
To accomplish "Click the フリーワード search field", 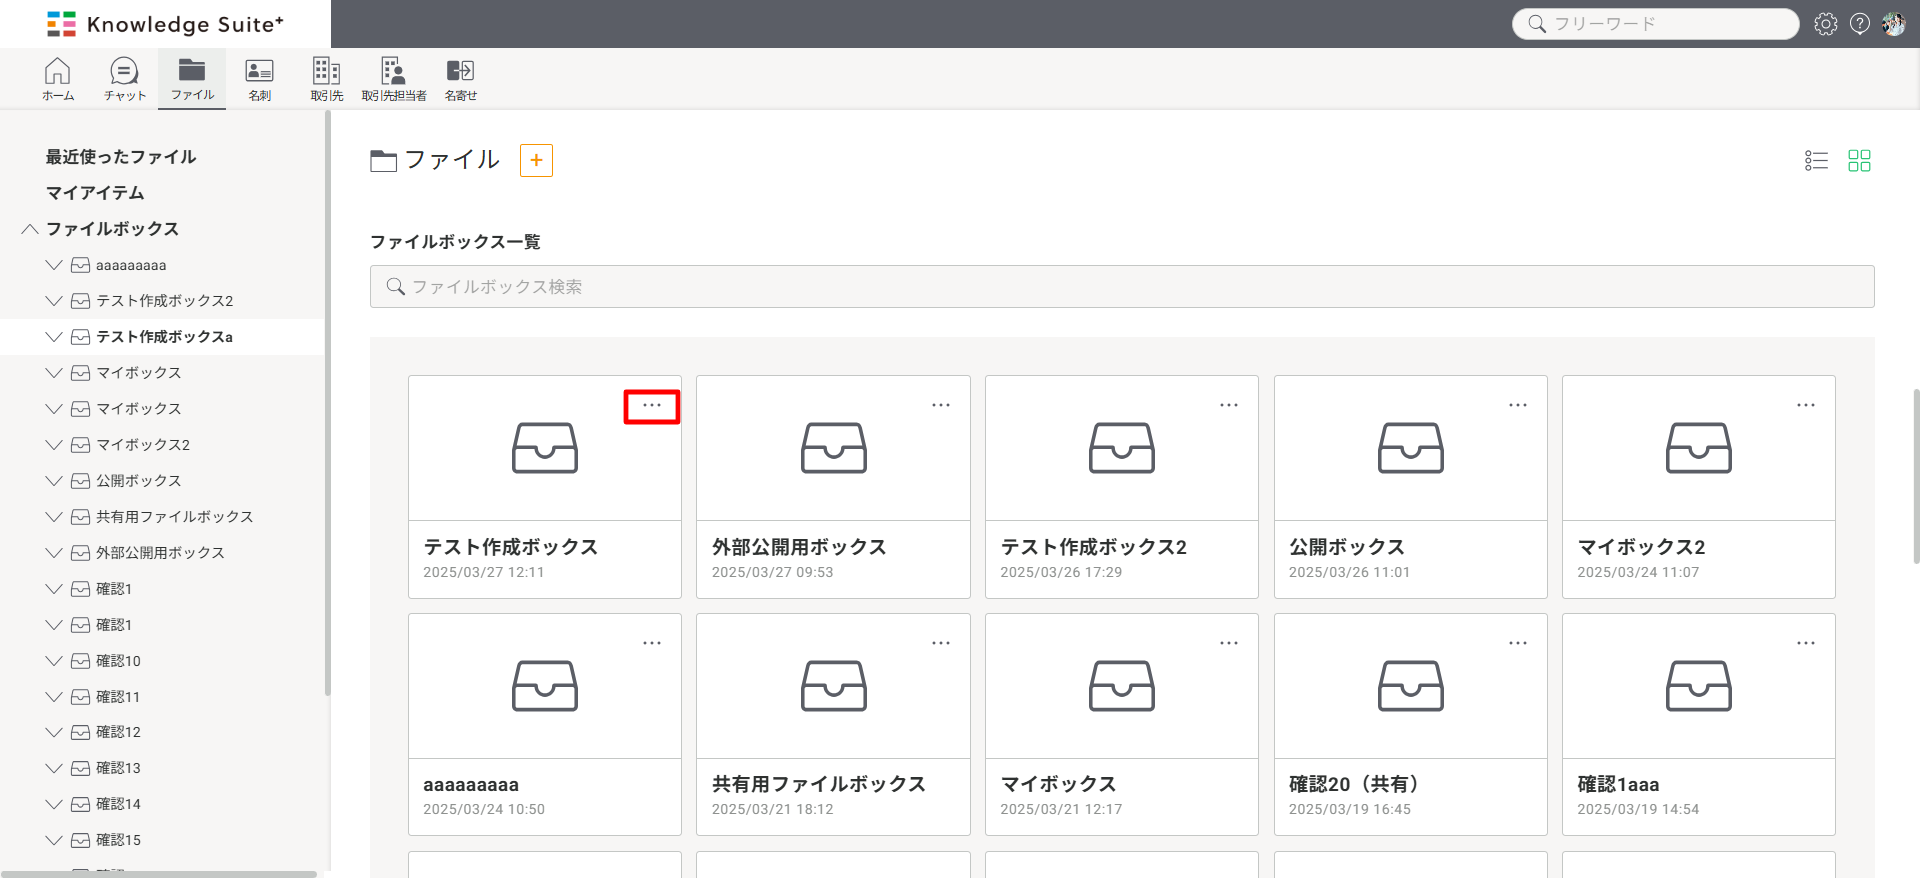I will [x=1656, y=24].
